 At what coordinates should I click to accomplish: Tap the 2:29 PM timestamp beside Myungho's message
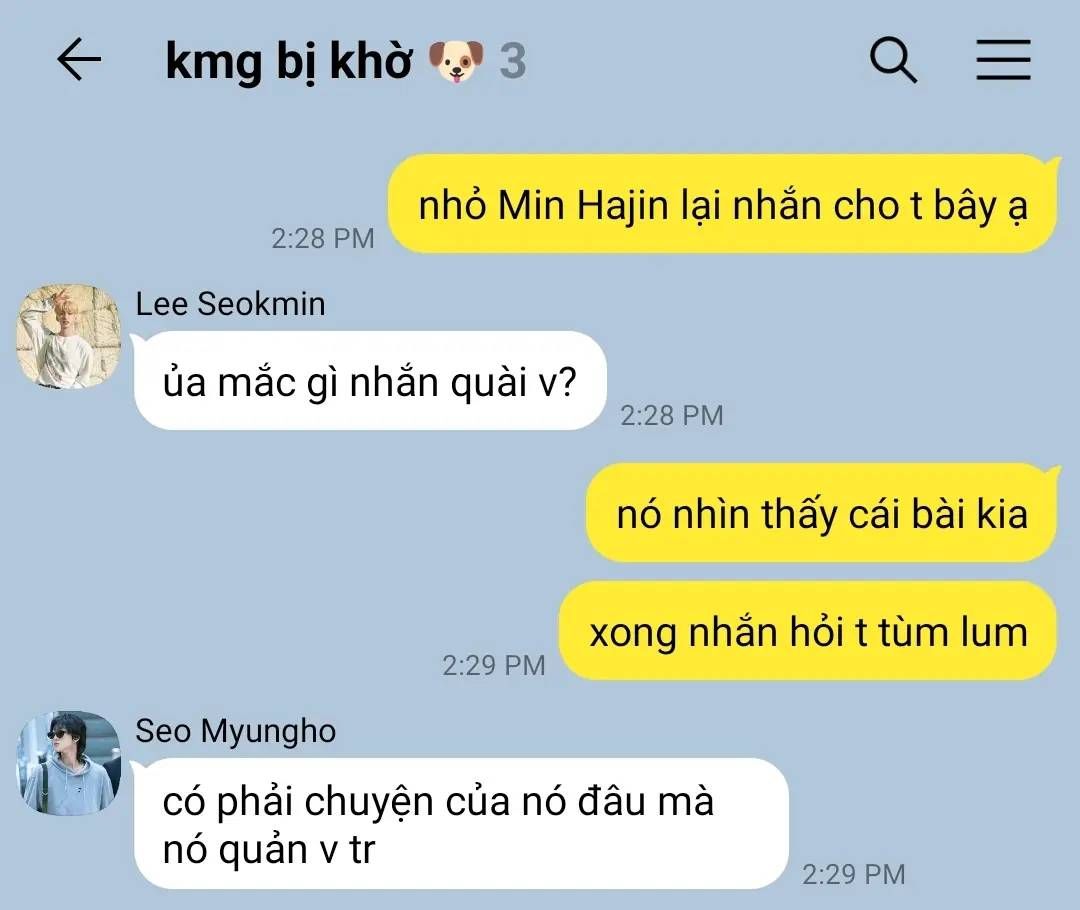853,874
